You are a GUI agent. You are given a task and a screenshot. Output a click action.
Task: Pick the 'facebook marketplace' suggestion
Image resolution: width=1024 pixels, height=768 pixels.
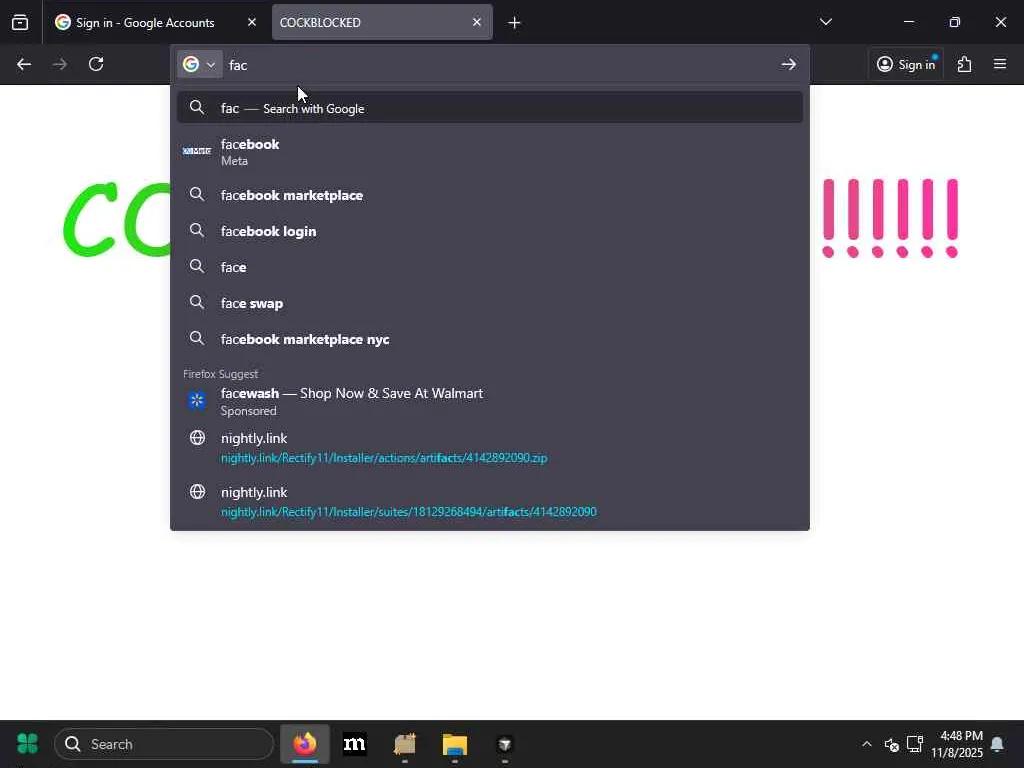pos(490,195)
